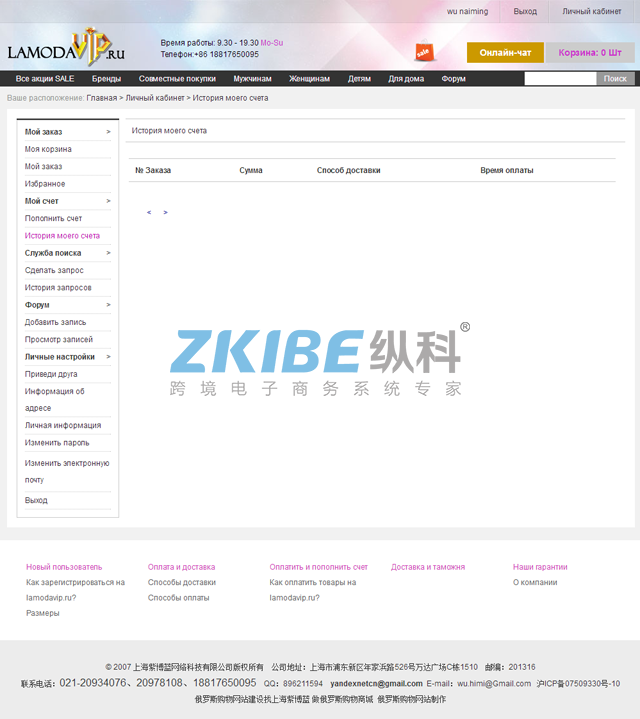Open Оплатить и пополнить счет footer link
Viewport: 640px width, 719px height.
(x=319, y=567)
